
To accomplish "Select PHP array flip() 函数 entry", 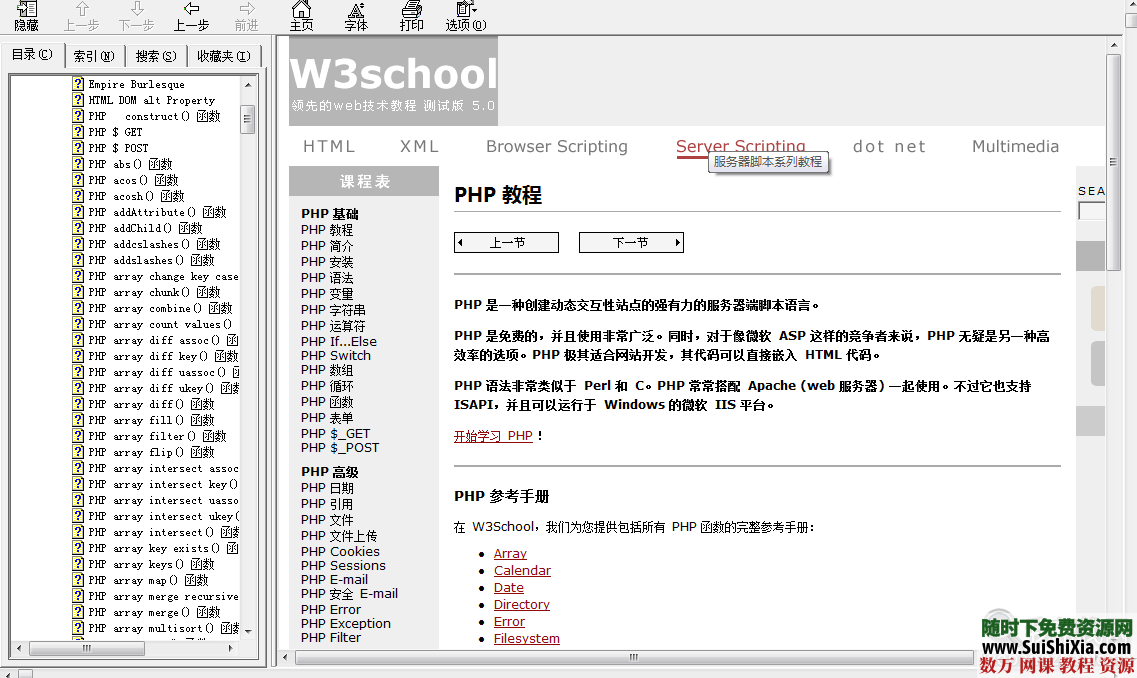I will tap(152, 452).
